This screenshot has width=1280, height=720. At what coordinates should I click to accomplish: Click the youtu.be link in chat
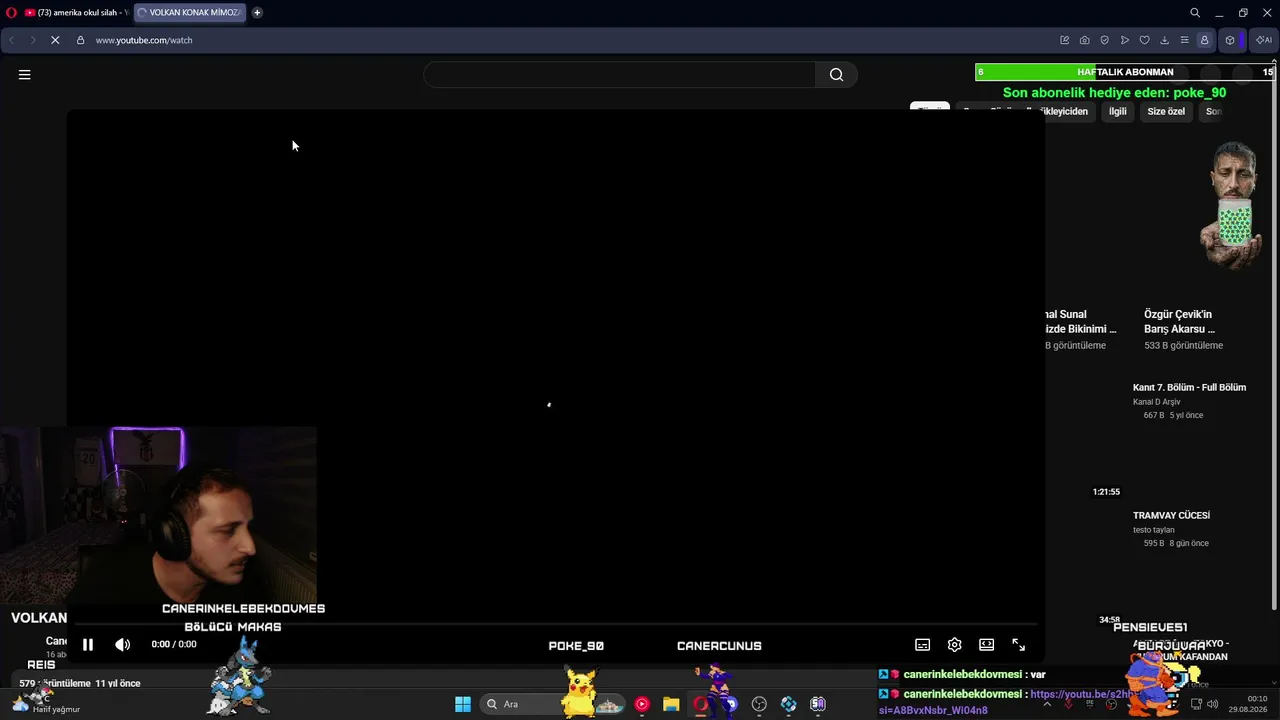[1008, 702]
